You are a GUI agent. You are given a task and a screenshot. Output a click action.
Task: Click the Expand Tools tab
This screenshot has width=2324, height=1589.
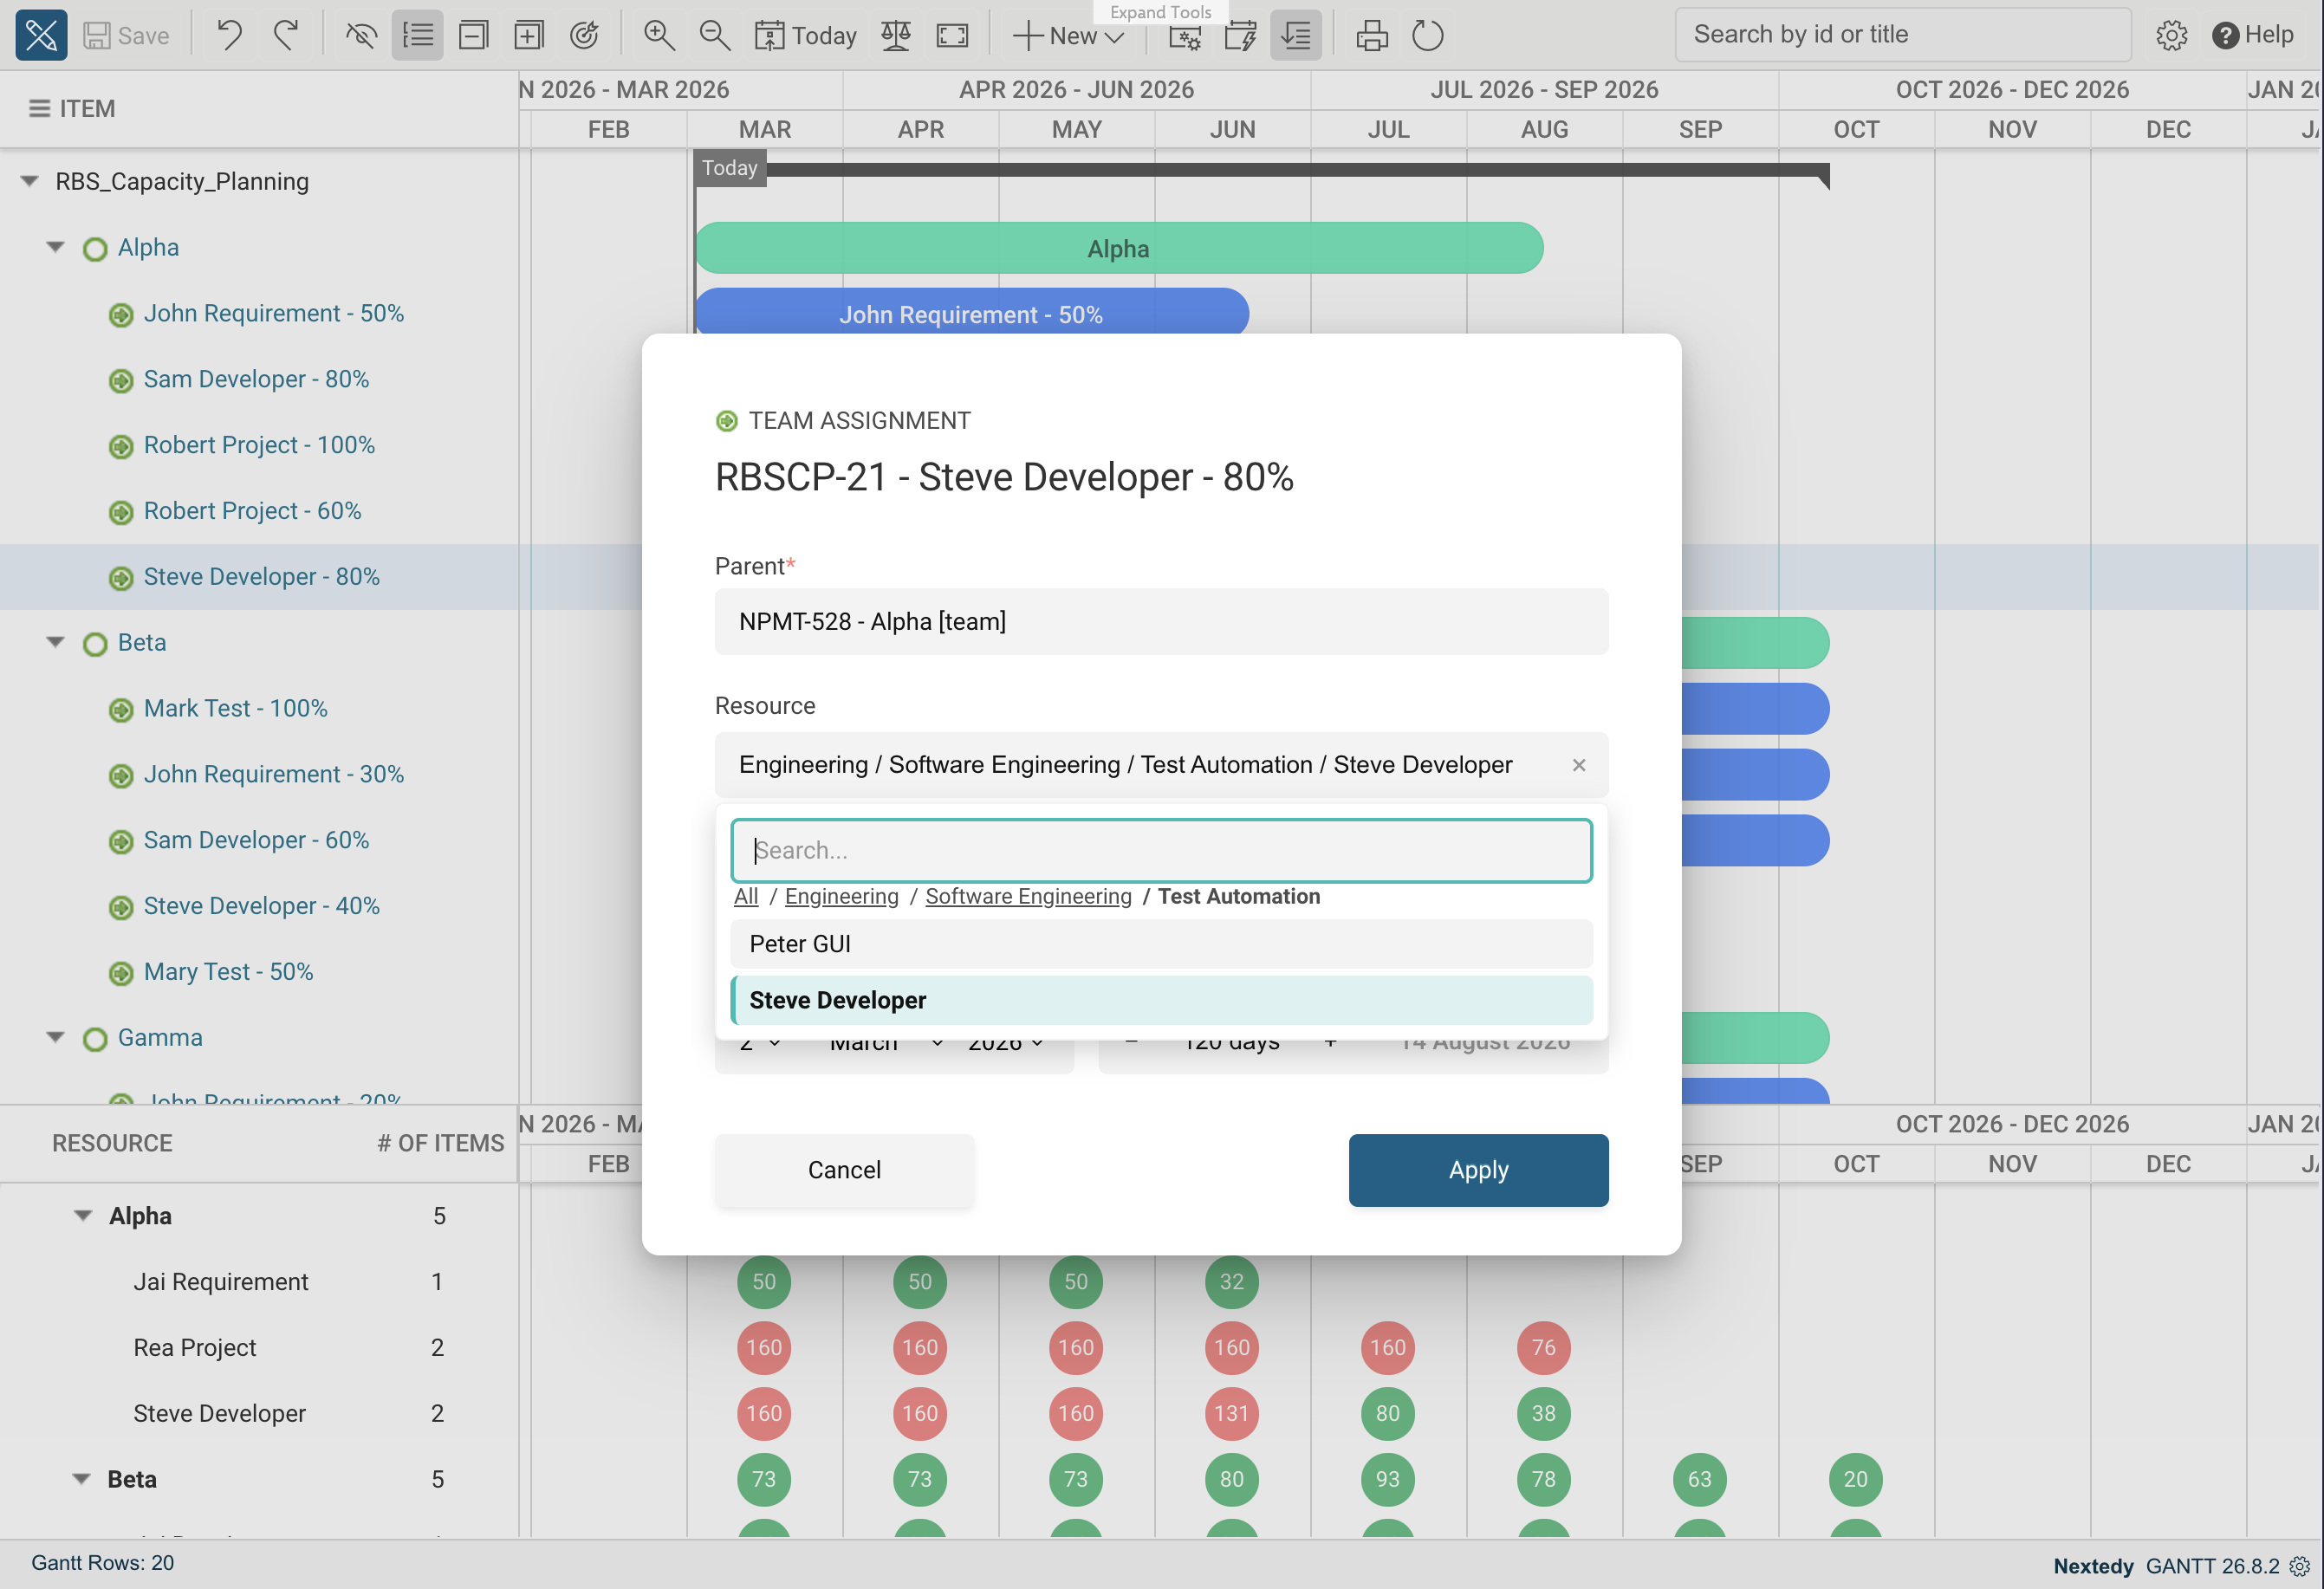click(1160, 12)
